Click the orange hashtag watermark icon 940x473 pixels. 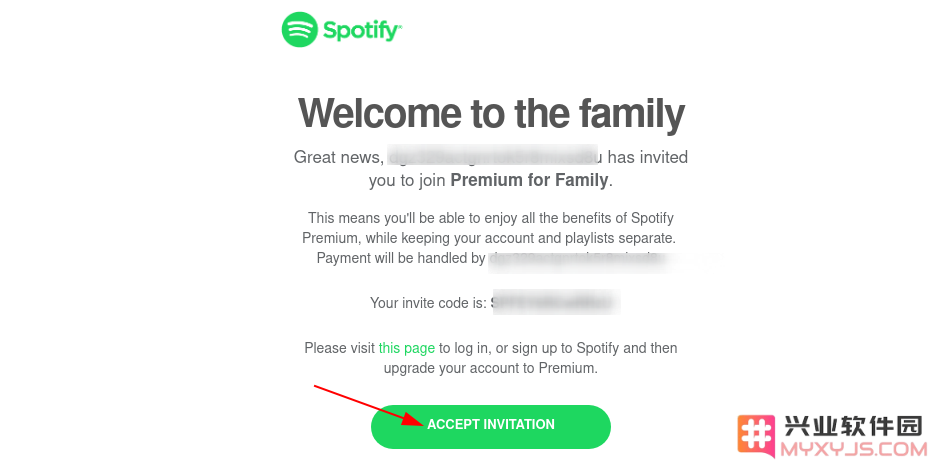pos(755,436)
